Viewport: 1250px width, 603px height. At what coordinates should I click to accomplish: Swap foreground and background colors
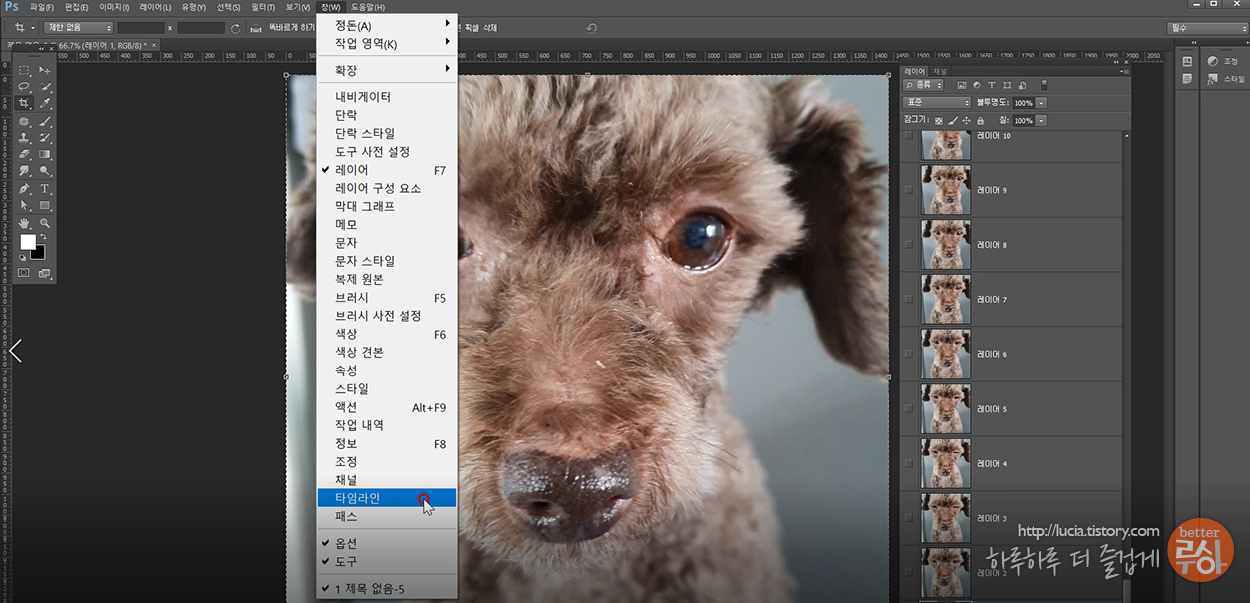pos(43,234)
